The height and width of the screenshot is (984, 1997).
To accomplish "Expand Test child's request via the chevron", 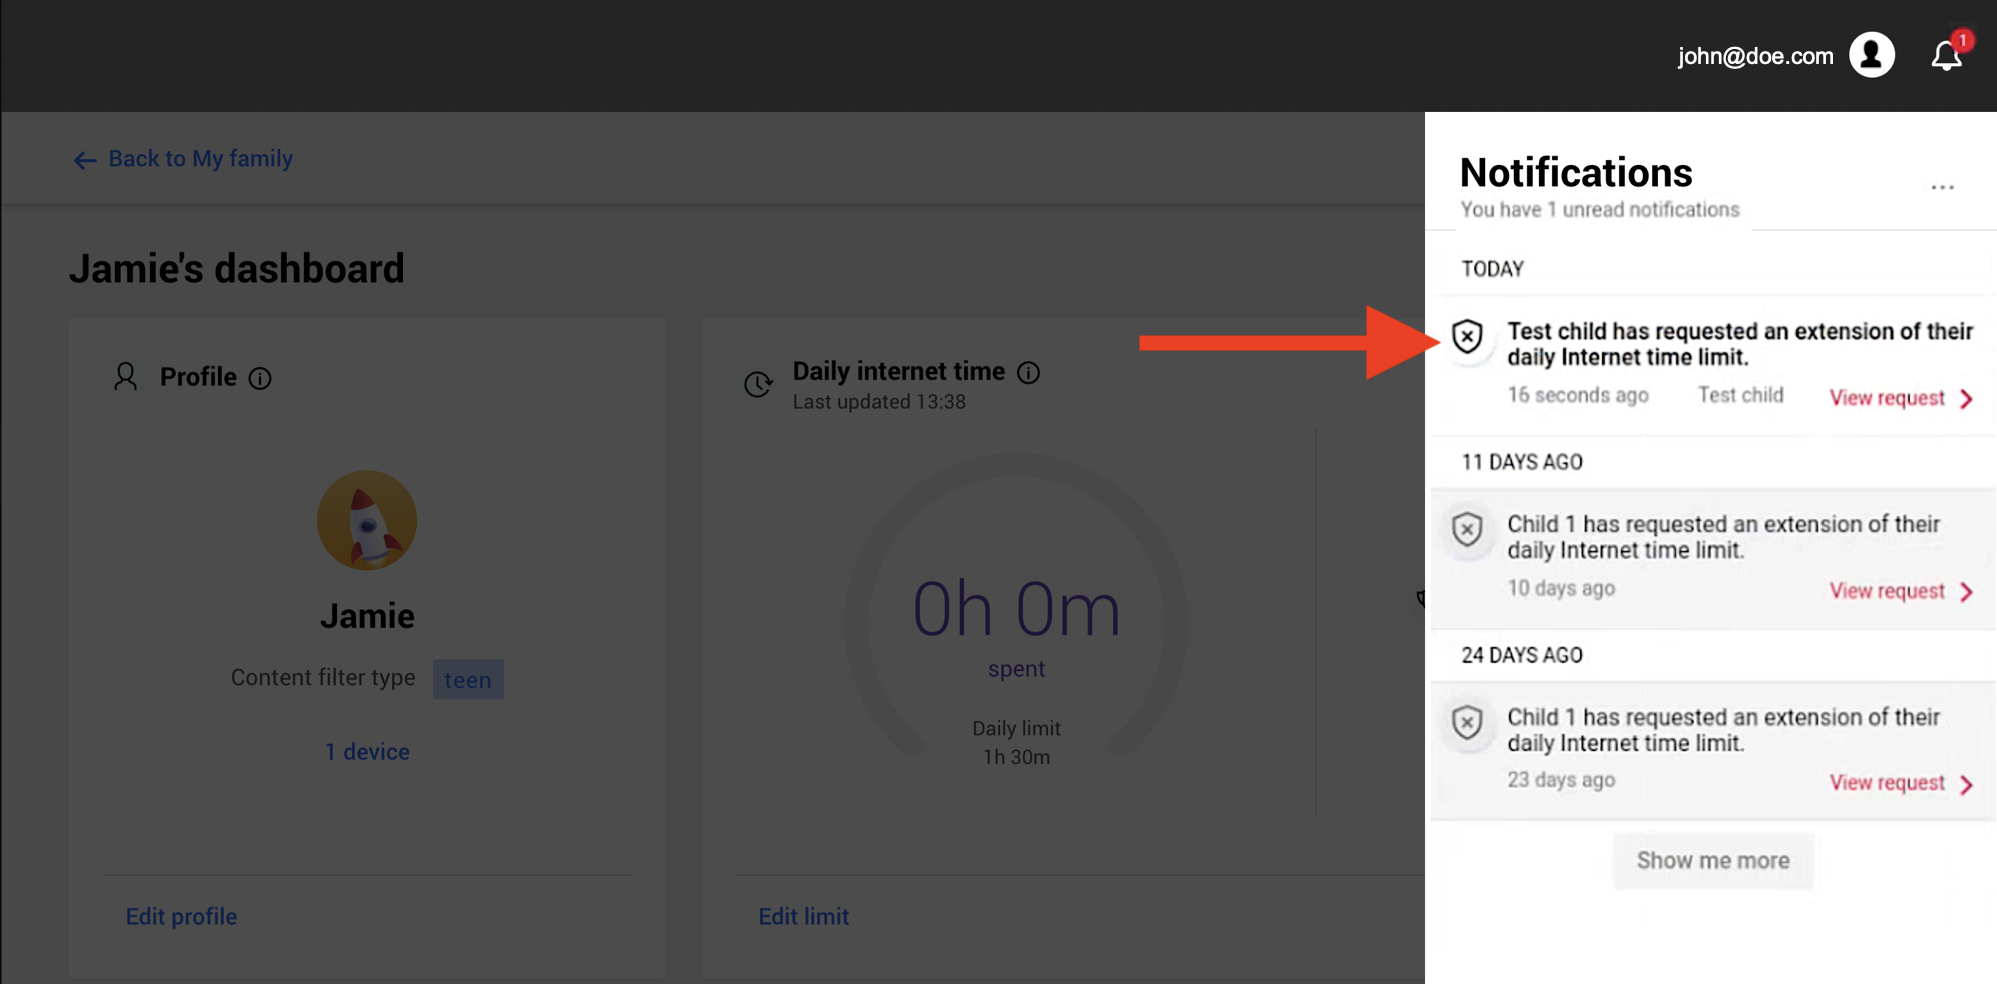I will (x=1966, y=398).
